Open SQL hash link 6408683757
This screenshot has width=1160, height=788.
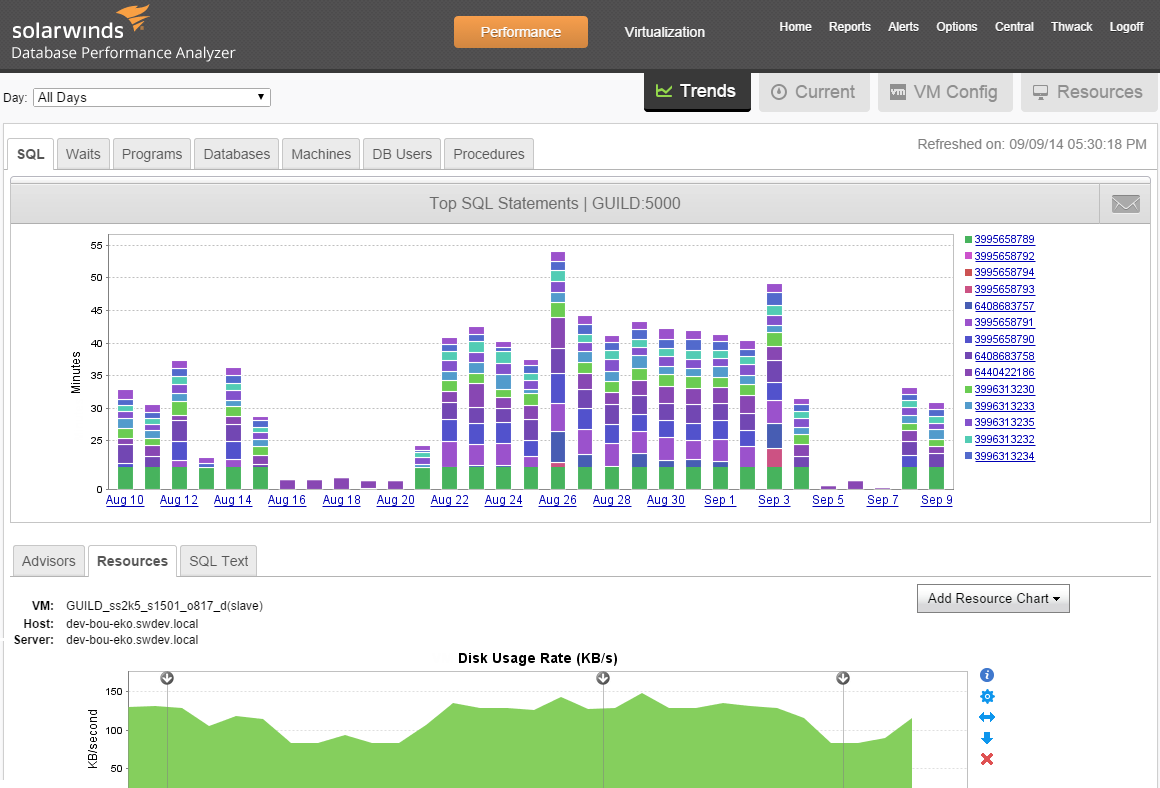[x=1004, y=306]
